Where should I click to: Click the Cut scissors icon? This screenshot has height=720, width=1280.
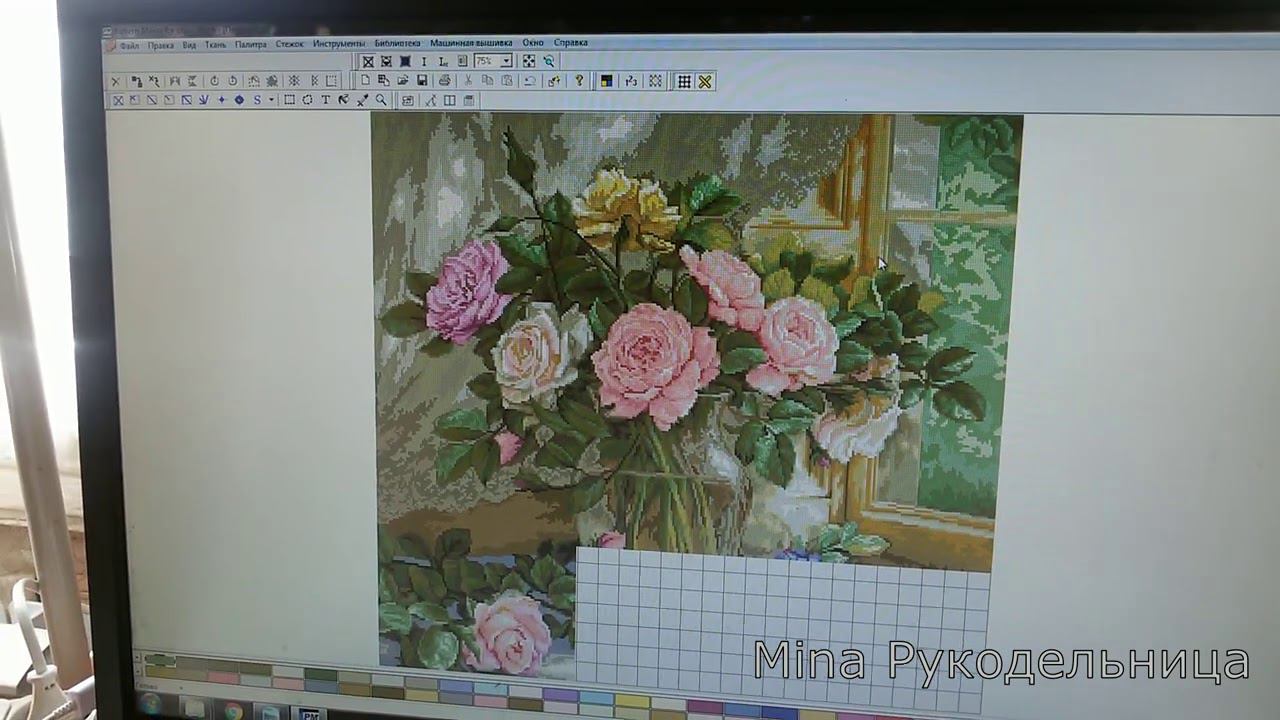tap(467, 80)
